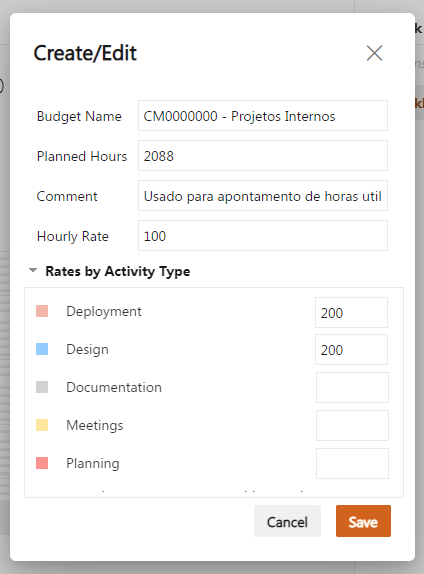Click the empty Documentation rate field
Viewport: 424px width, 574px height.
point(352,388)
